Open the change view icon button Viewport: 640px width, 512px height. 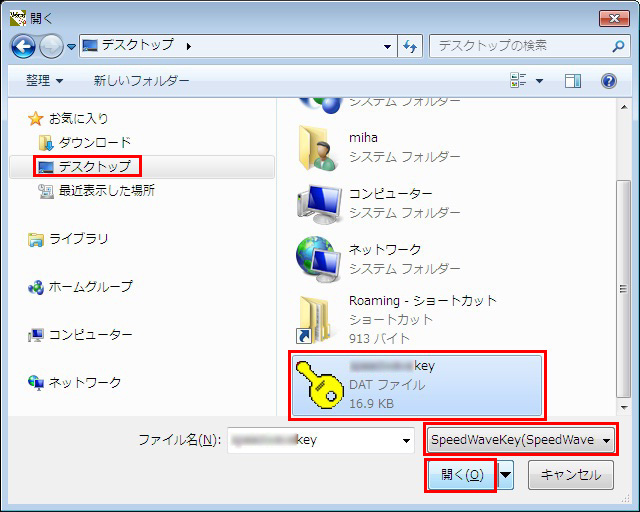click(x=519, y=81)
